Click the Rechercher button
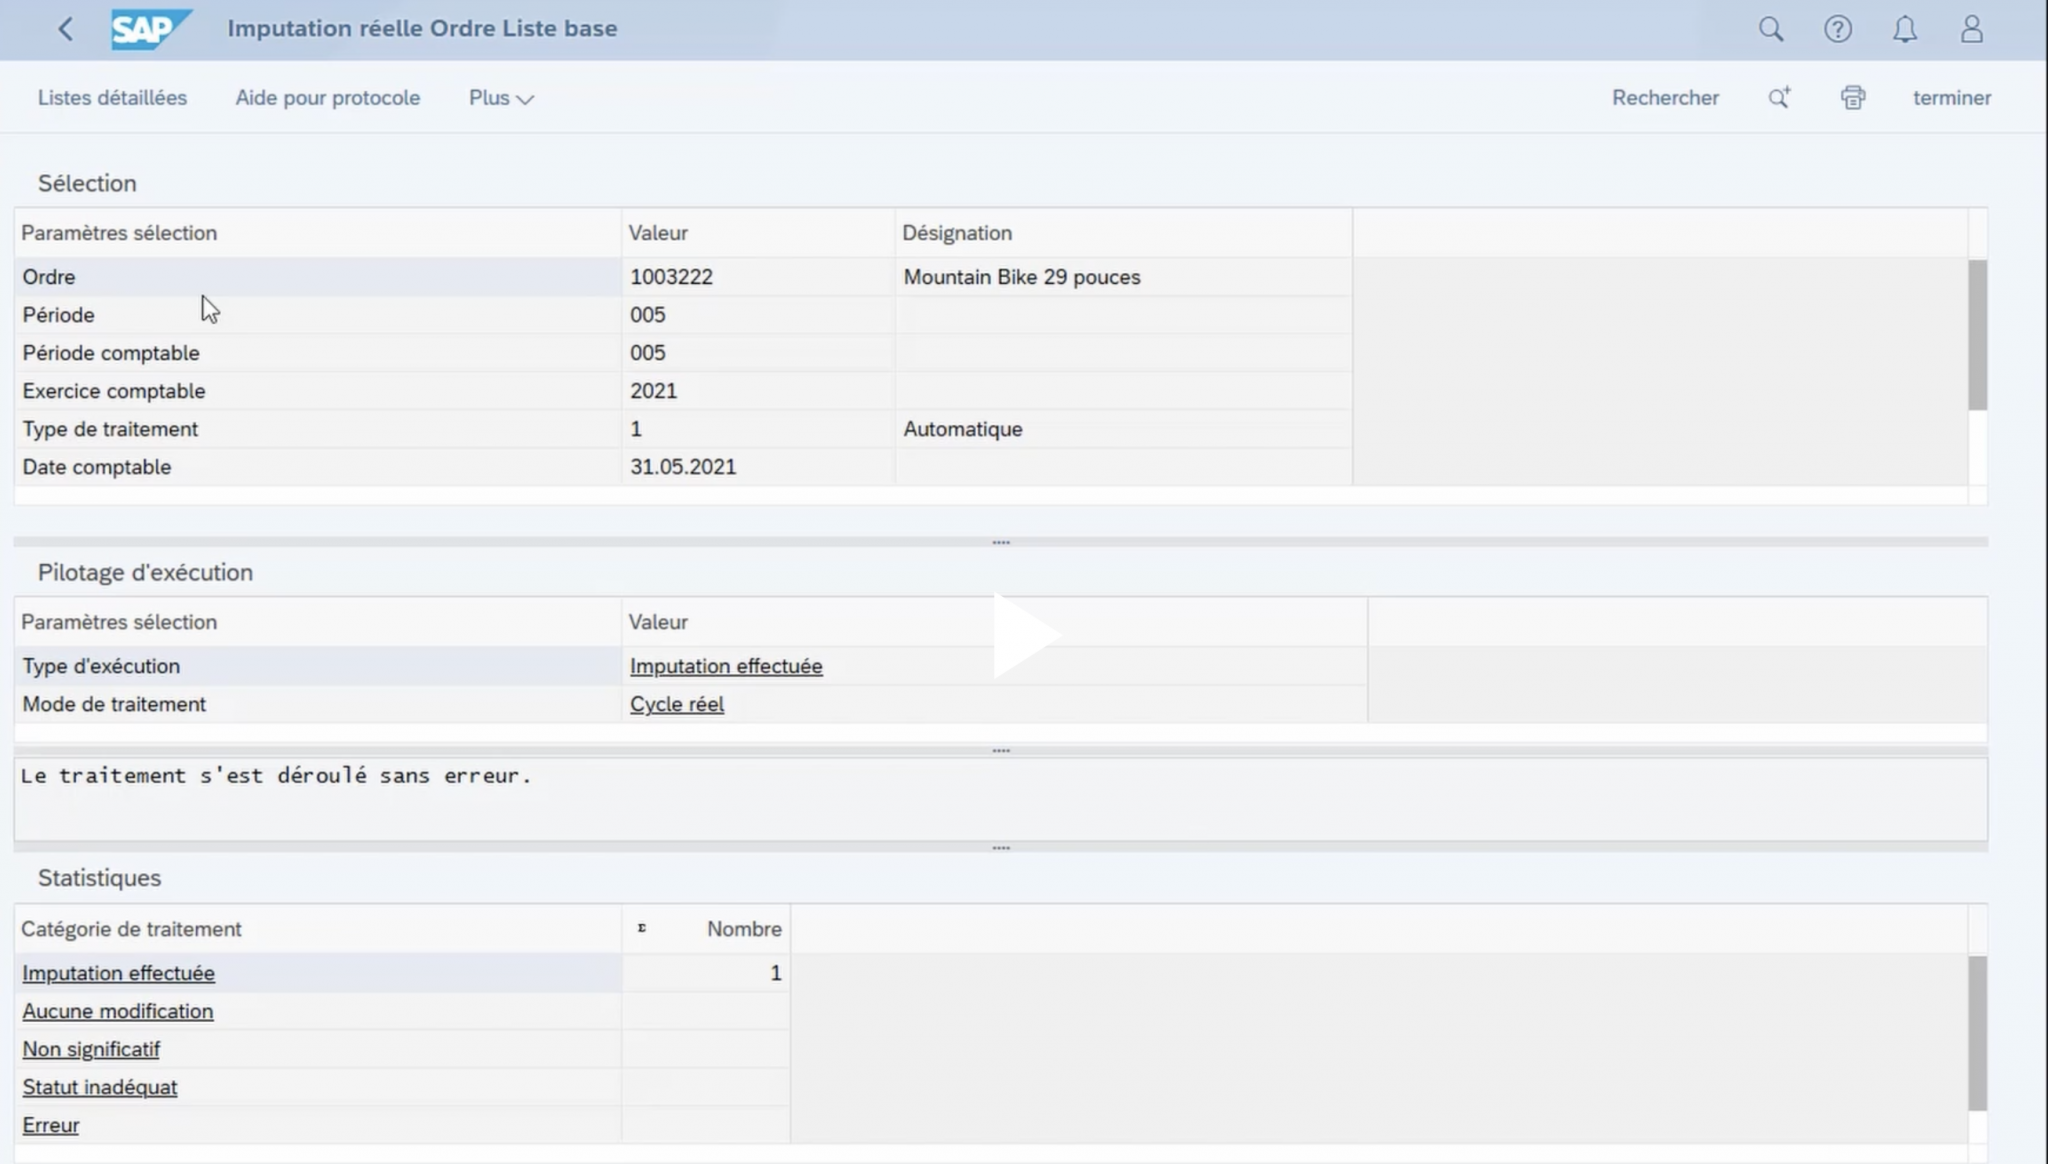 coord(1665,98)
